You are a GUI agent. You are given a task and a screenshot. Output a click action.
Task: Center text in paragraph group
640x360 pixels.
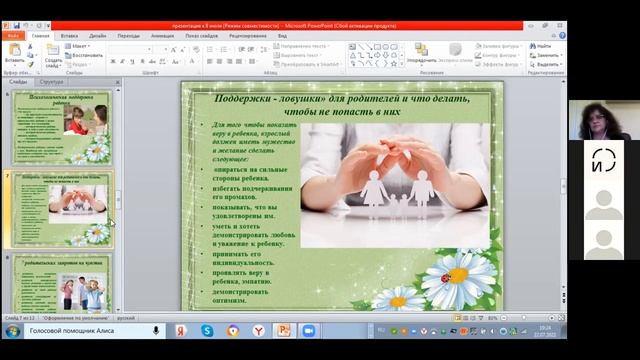[219, 61]
